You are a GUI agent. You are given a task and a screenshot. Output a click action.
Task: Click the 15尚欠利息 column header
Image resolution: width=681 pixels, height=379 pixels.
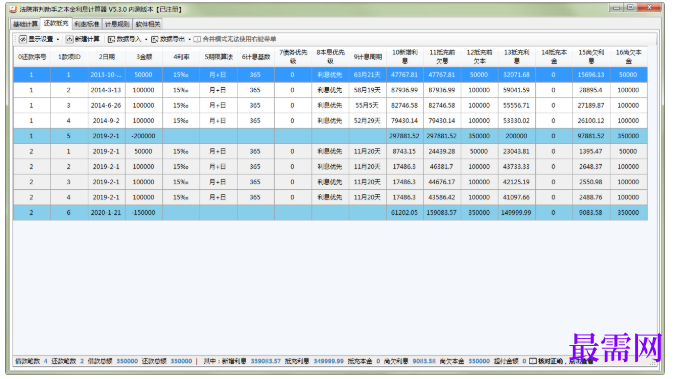(591, 57)
